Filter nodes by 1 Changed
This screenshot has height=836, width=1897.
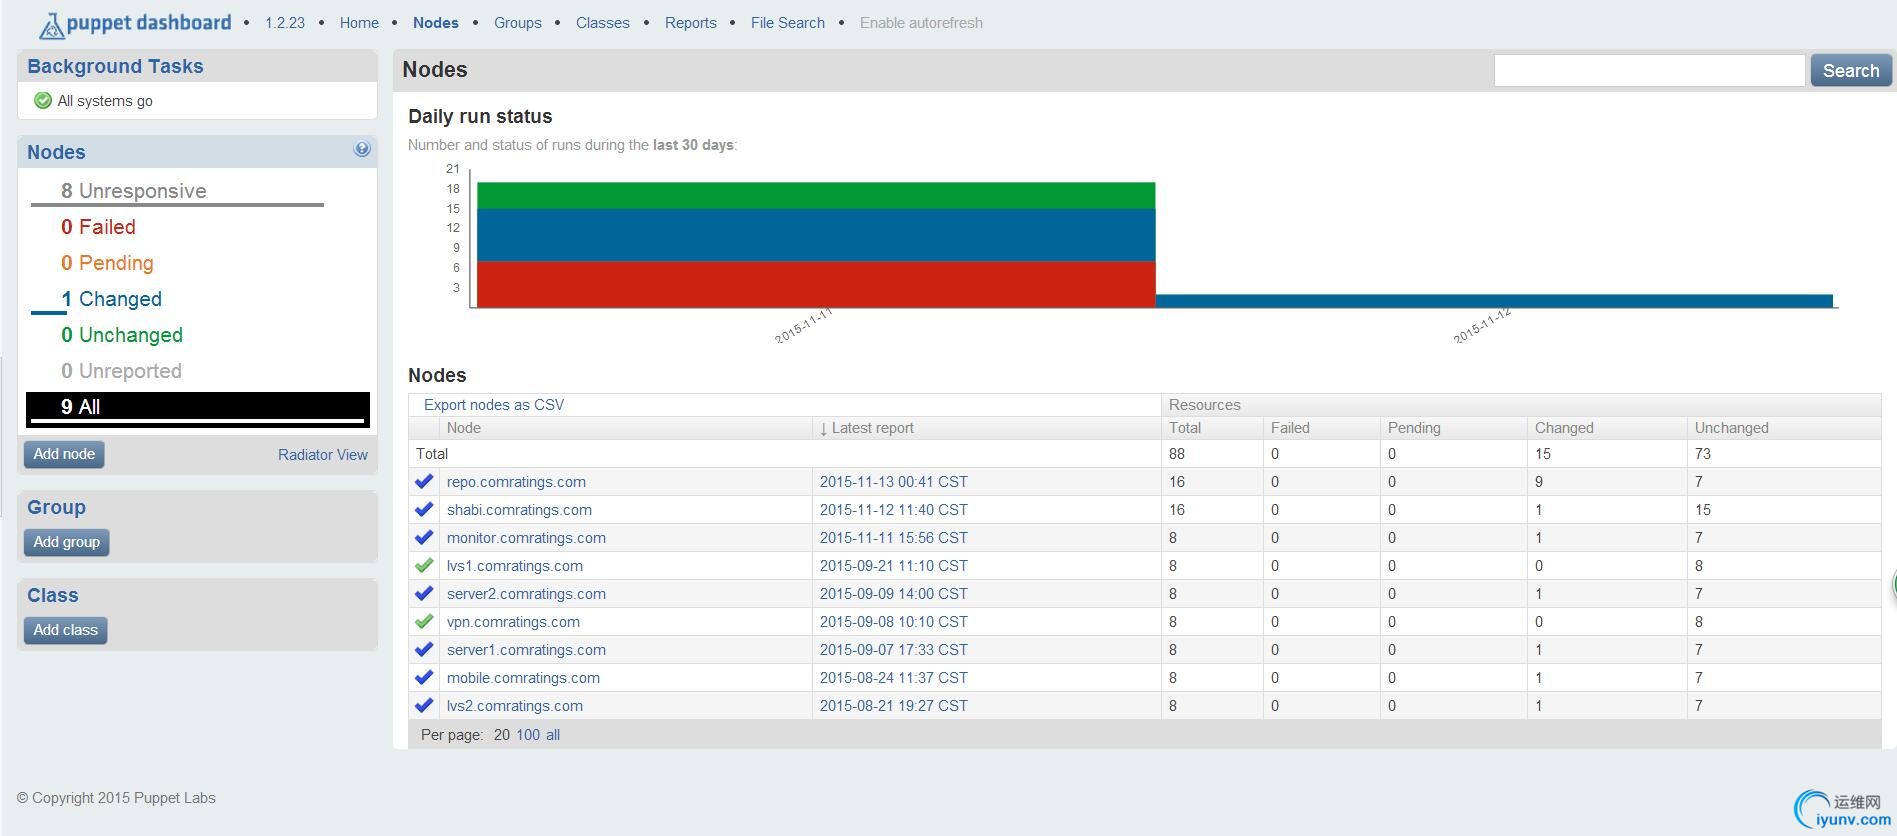pyautogui.click(x=111, y=299)
